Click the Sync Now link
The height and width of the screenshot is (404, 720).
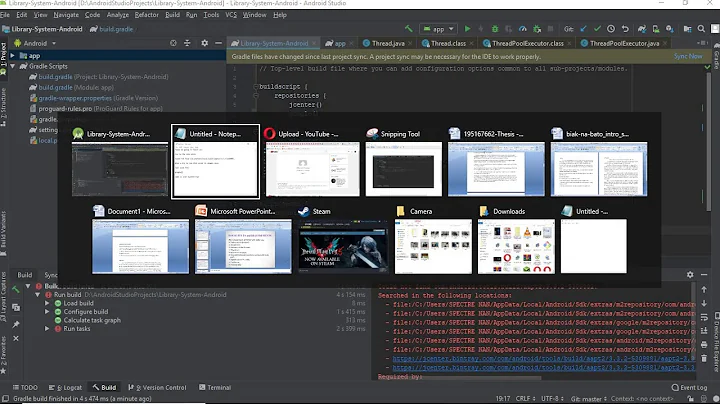688,56
